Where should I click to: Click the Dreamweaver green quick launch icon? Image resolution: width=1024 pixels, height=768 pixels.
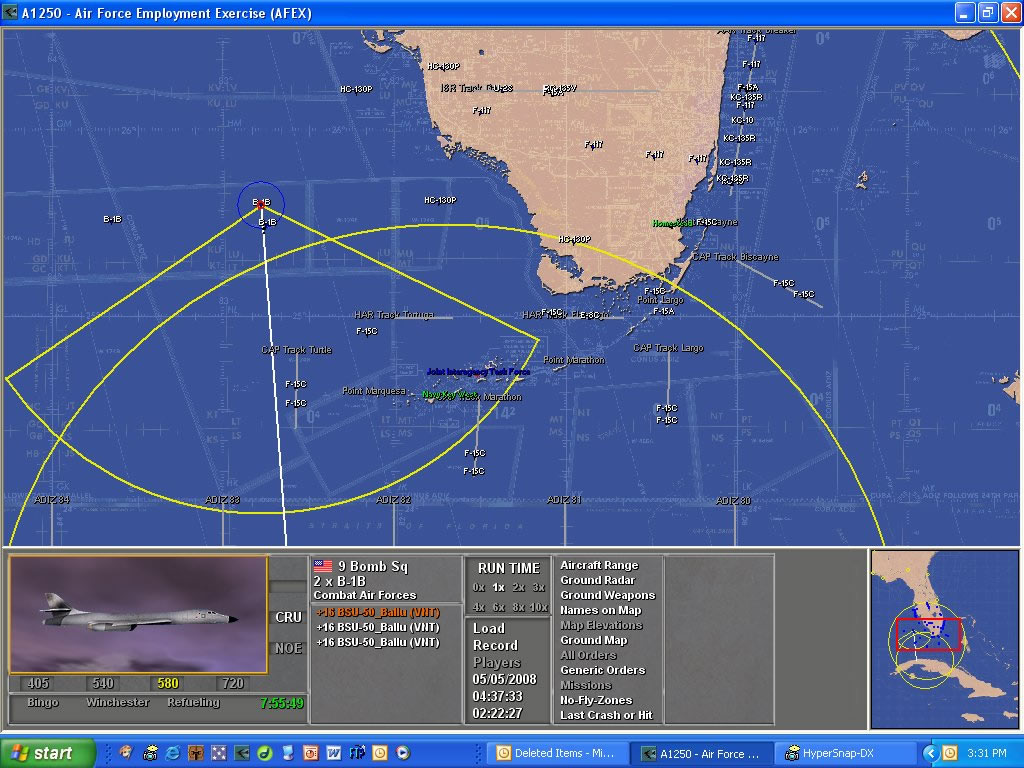tap(264, 753)
